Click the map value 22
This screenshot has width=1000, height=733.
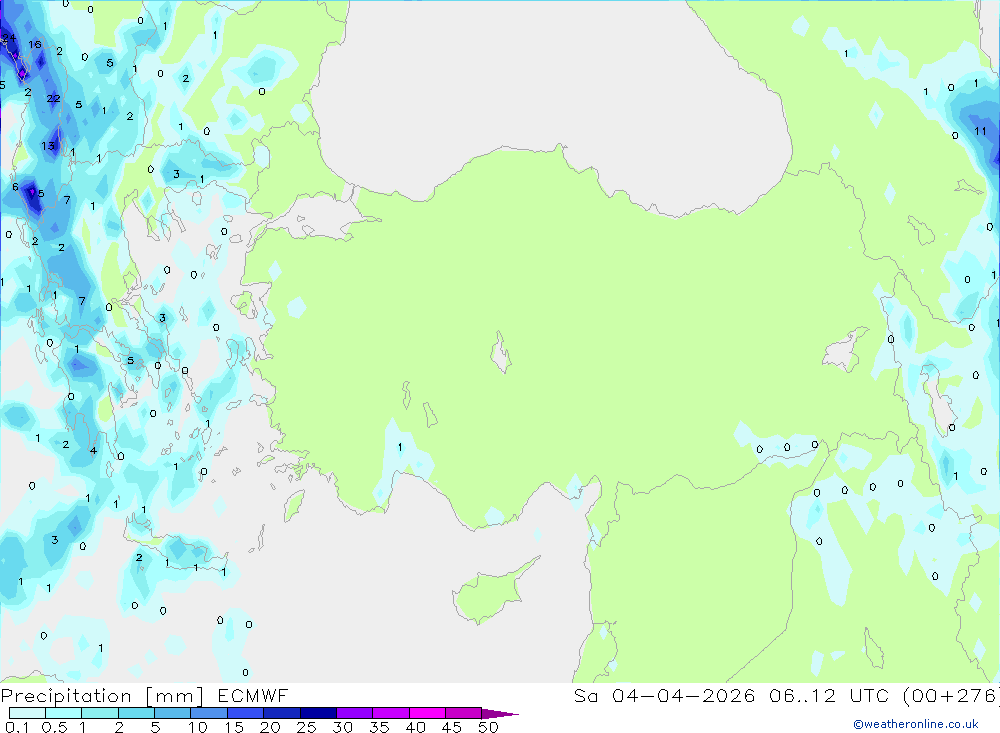coord(54,98)
